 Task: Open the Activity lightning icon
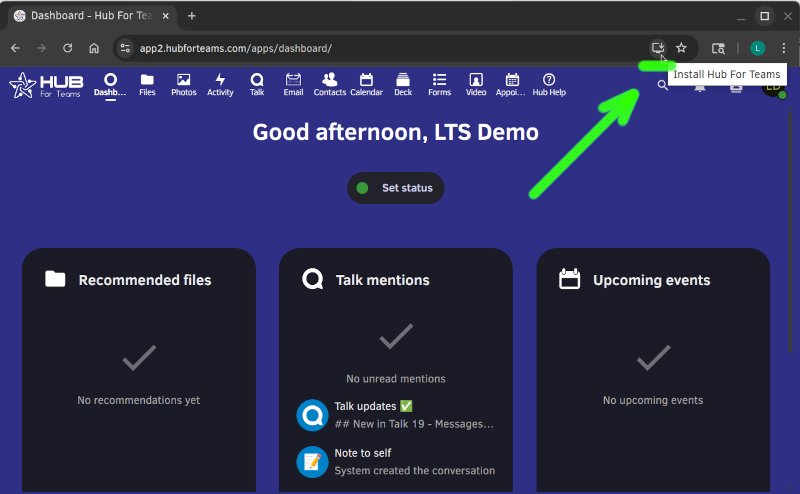coord(220,85)
